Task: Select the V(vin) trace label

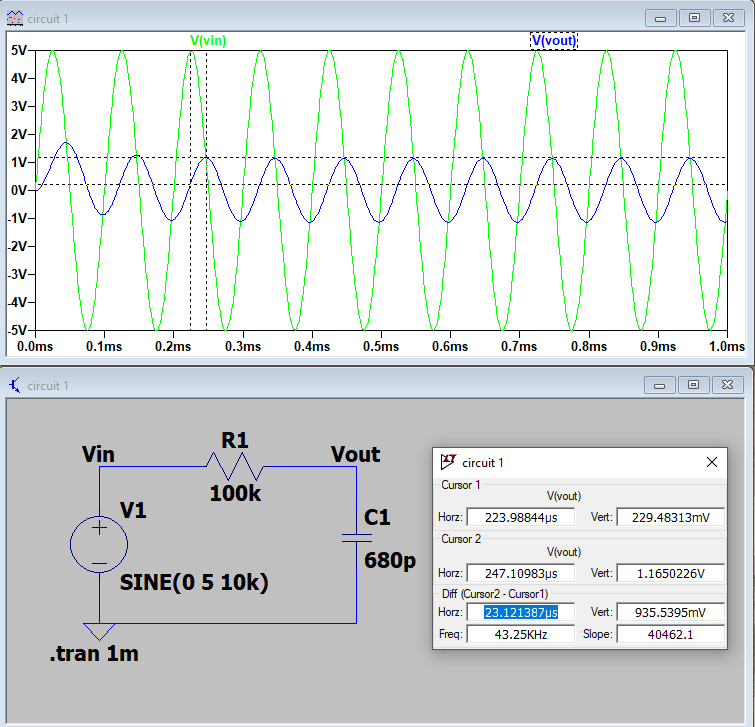Action: [208, 40]
